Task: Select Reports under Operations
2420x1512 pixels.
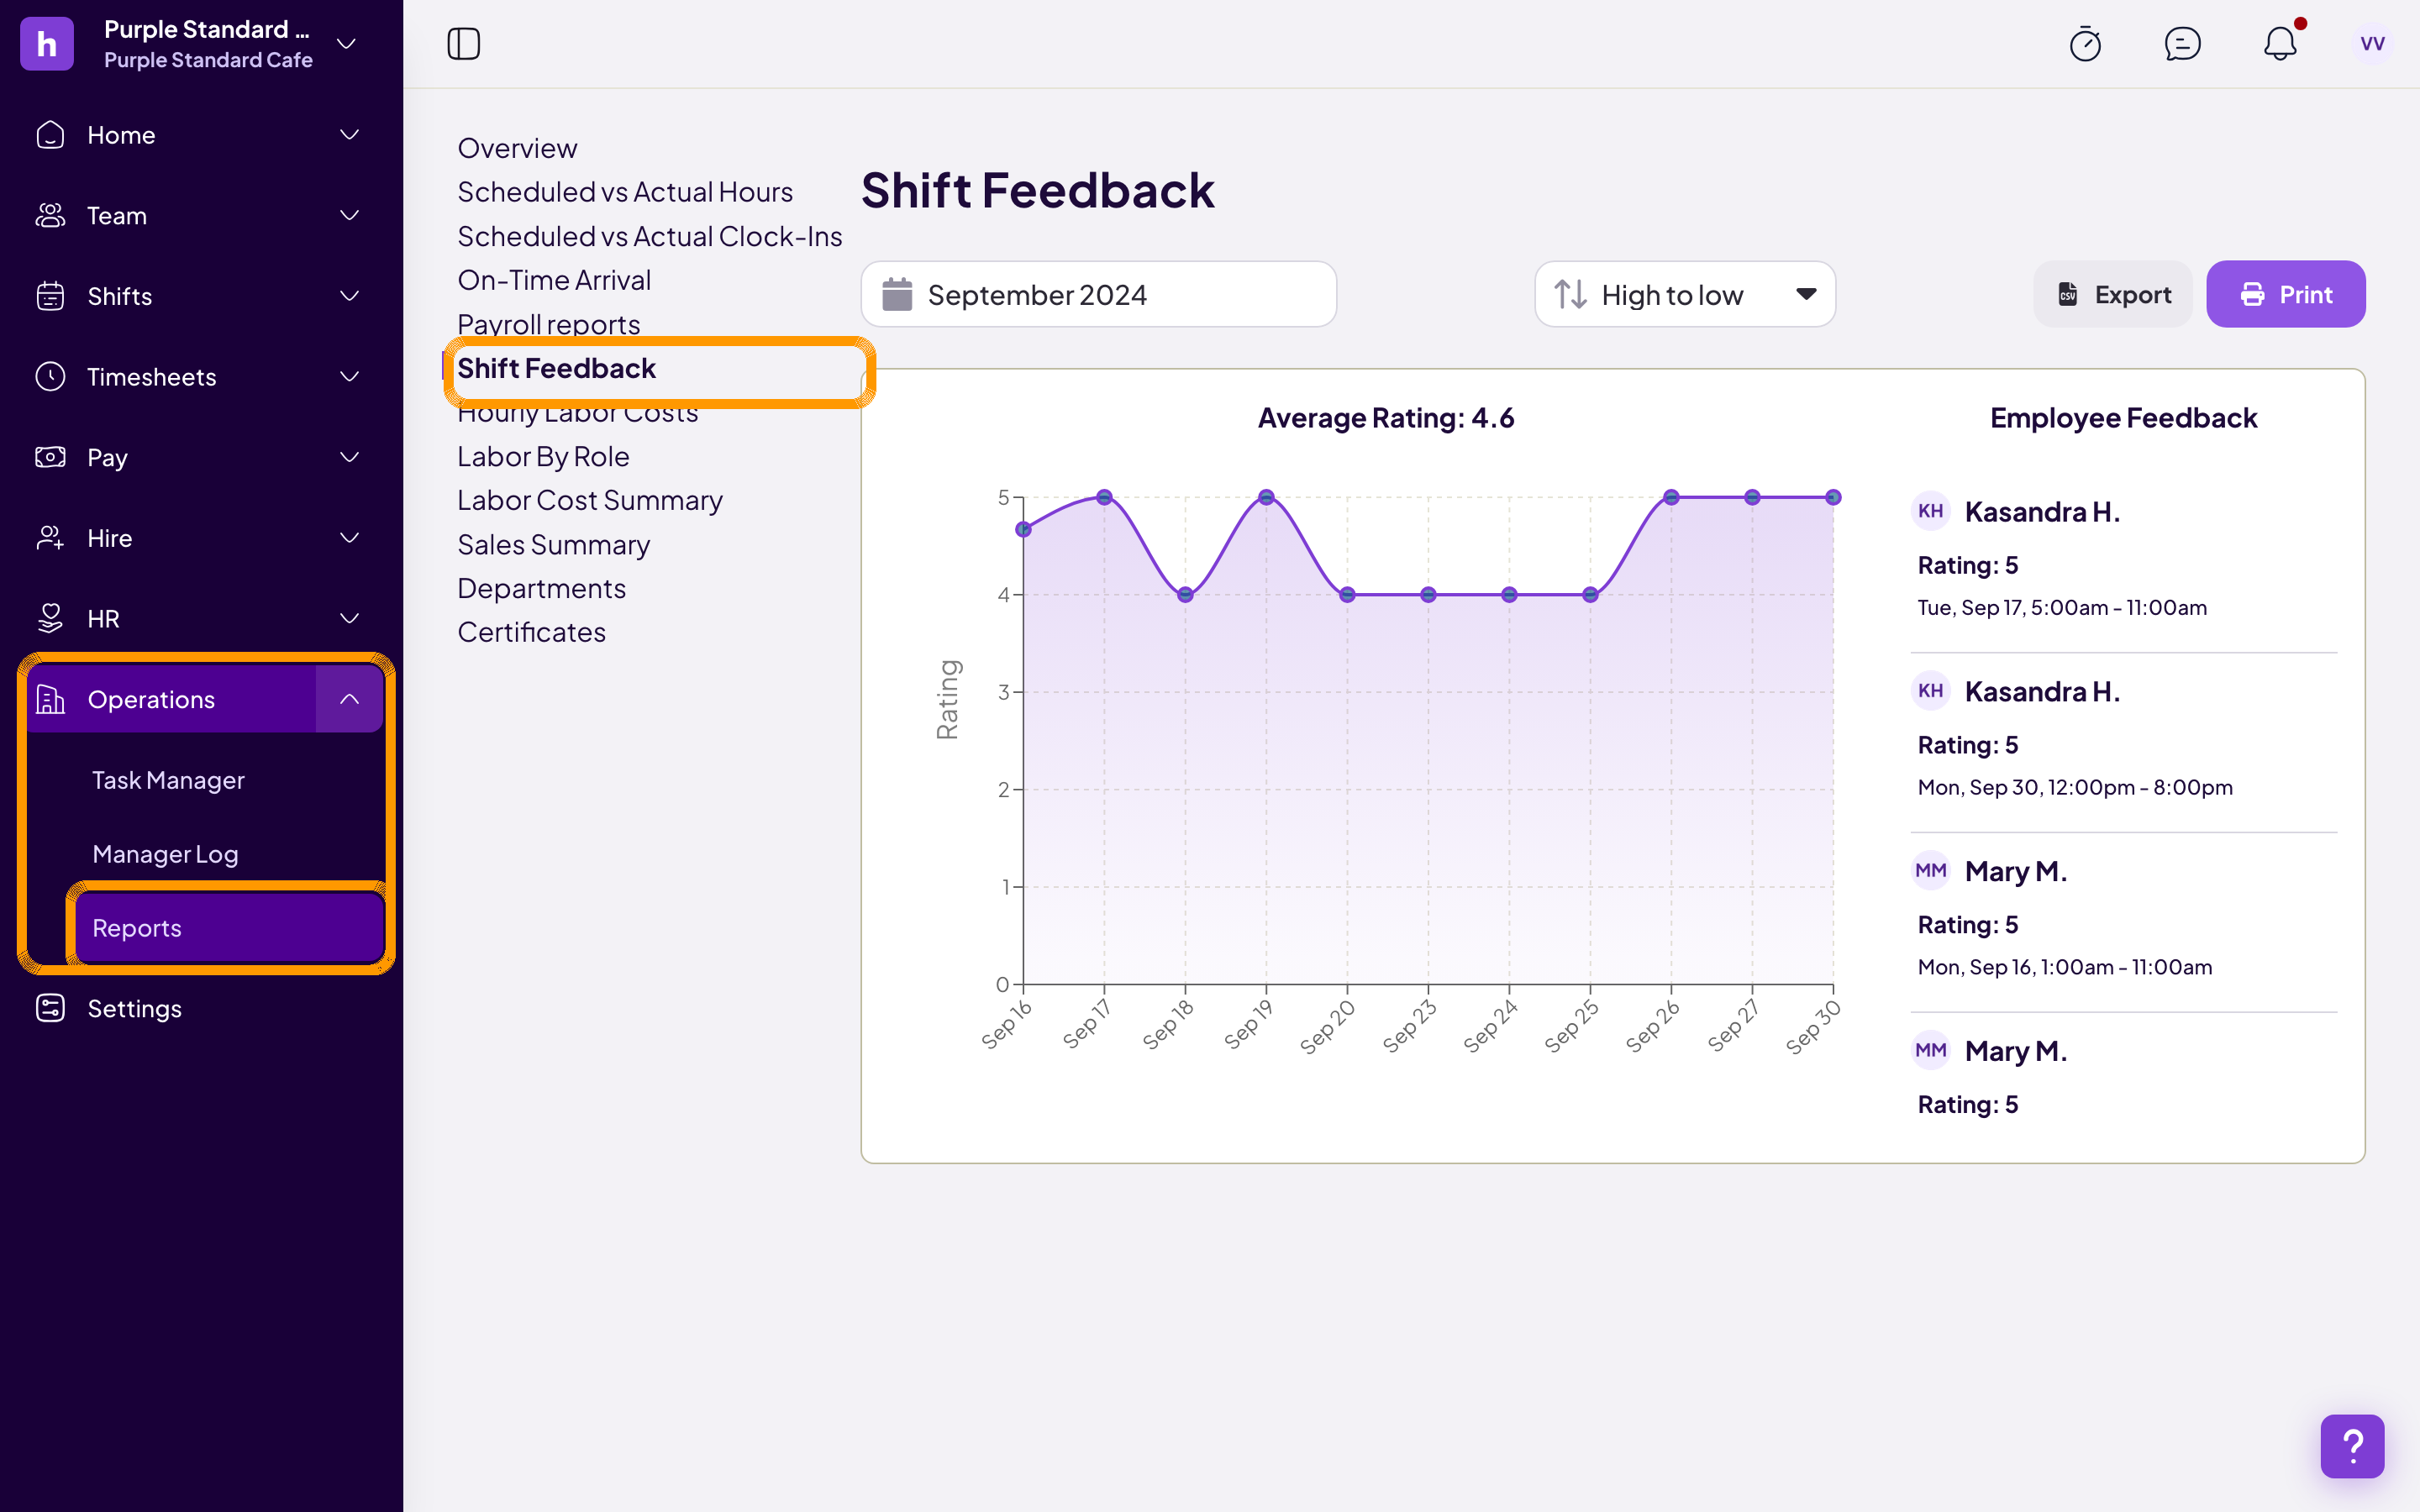Action: pos(229,928)
